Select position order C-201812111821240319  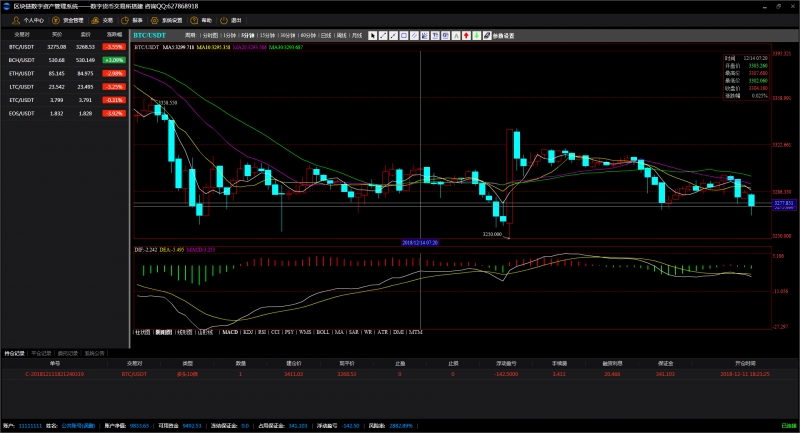point(400,374)
